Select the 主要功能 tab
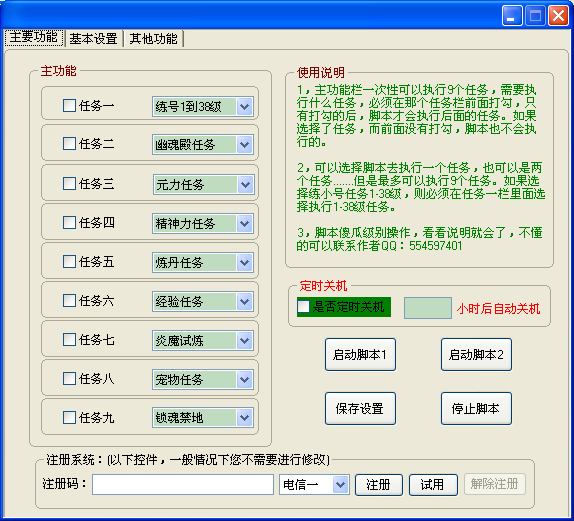The height and width of the screenshot is (521, 574). click(x=34, y=37)
